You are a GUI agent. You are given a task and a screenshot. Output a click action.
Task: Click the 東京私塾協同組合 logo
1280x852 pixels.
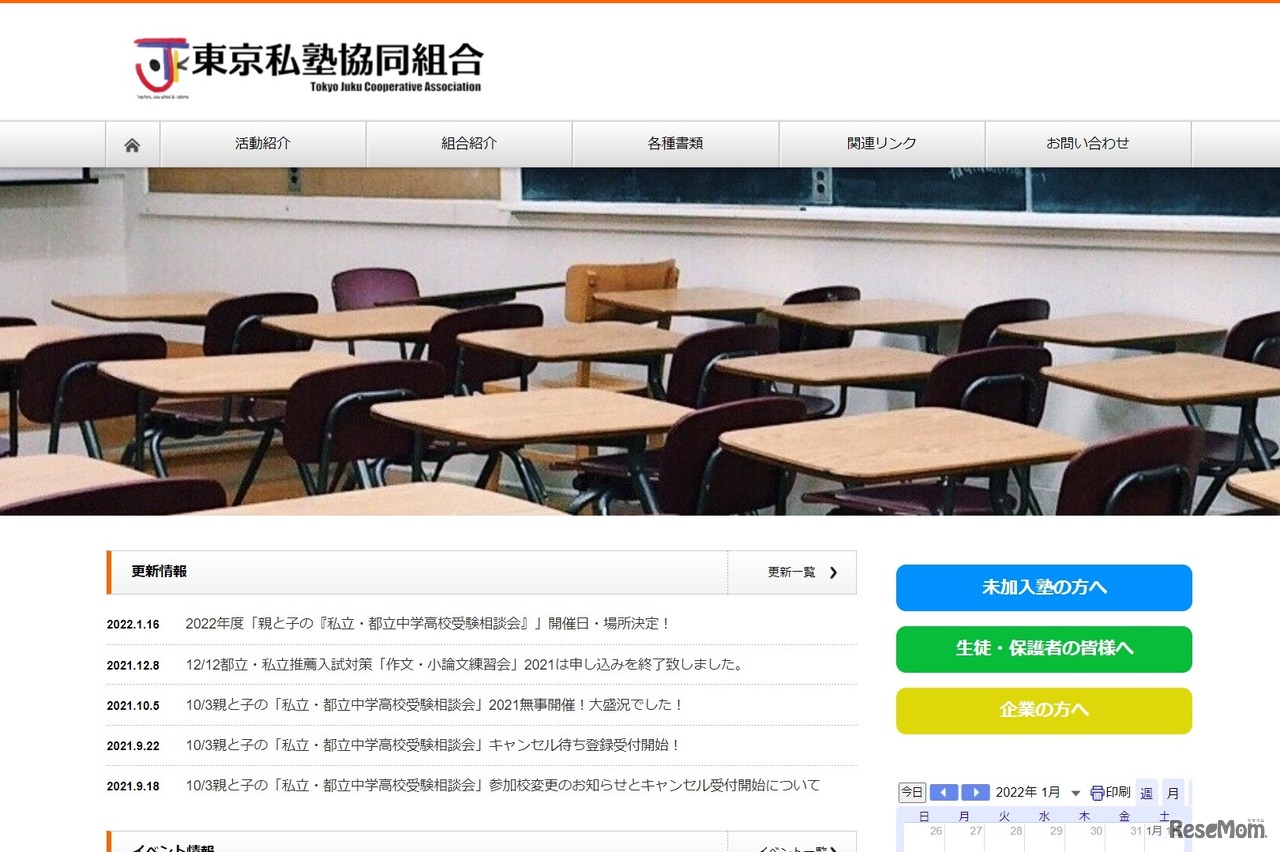click(x=308, y=66)
